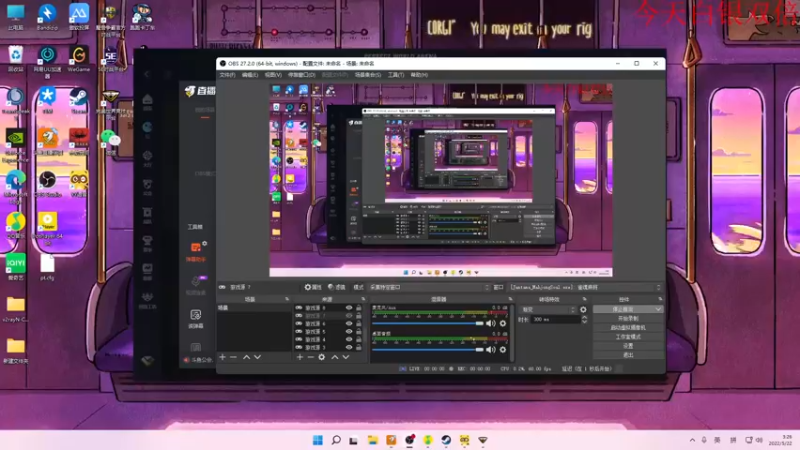
Task: Toggle lock icon of source 8
Action: (x=359, y=308)
